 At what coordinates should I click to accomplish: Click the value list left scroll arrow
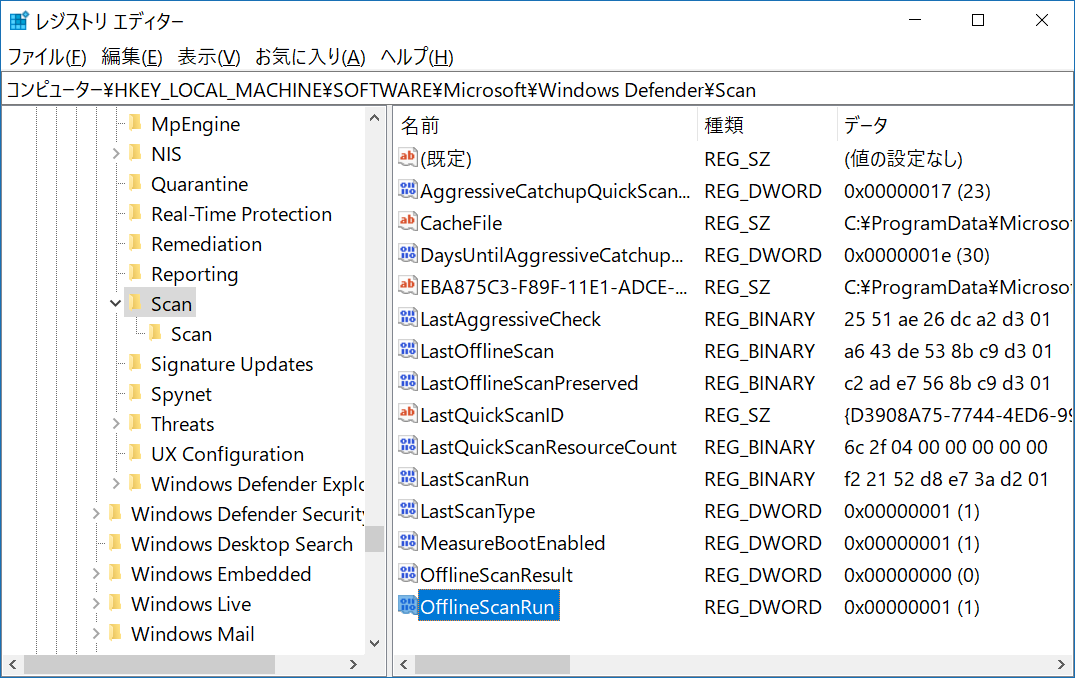tap(404, 664)
